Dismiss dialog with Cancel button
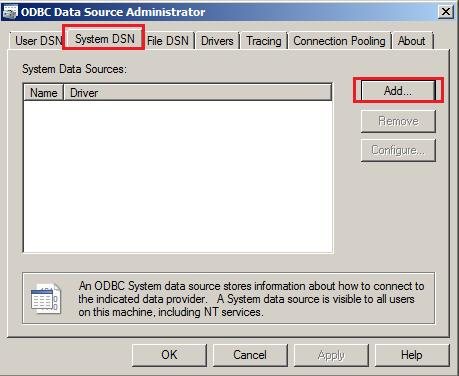 [x=250, y=355]
